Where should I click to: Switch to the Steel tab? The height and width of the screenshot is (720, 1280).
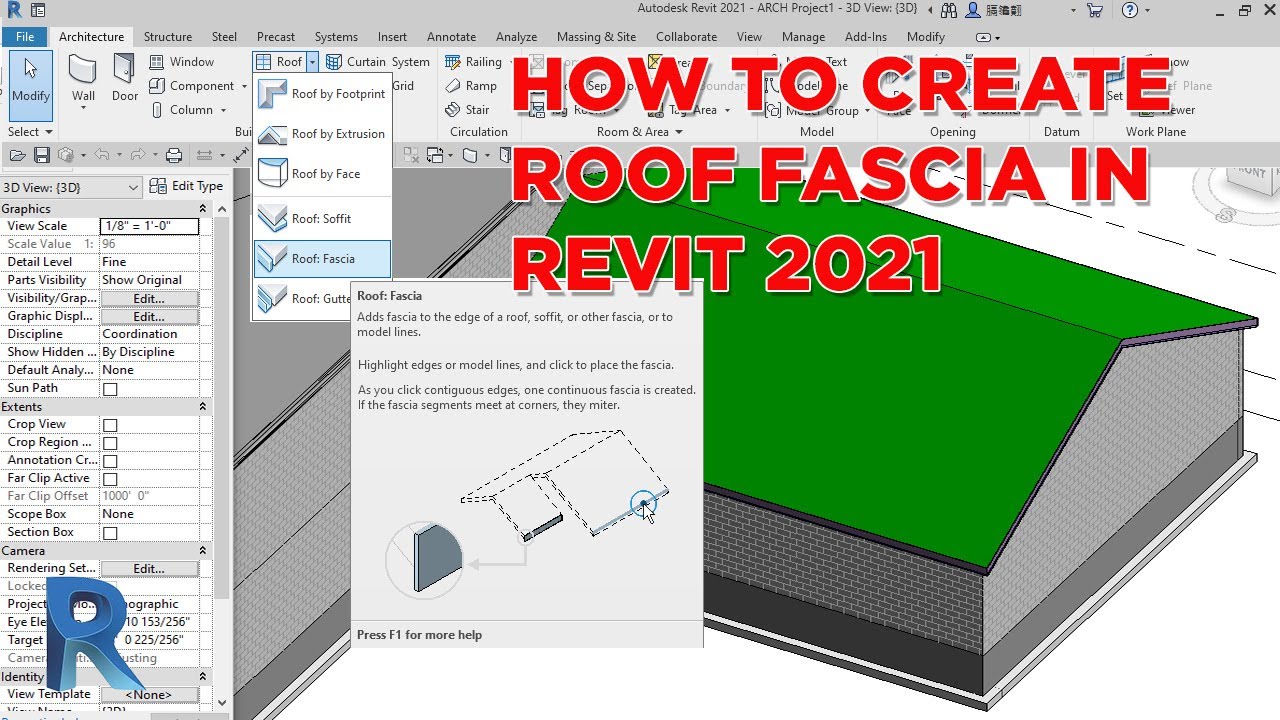(x=224, y=37)
